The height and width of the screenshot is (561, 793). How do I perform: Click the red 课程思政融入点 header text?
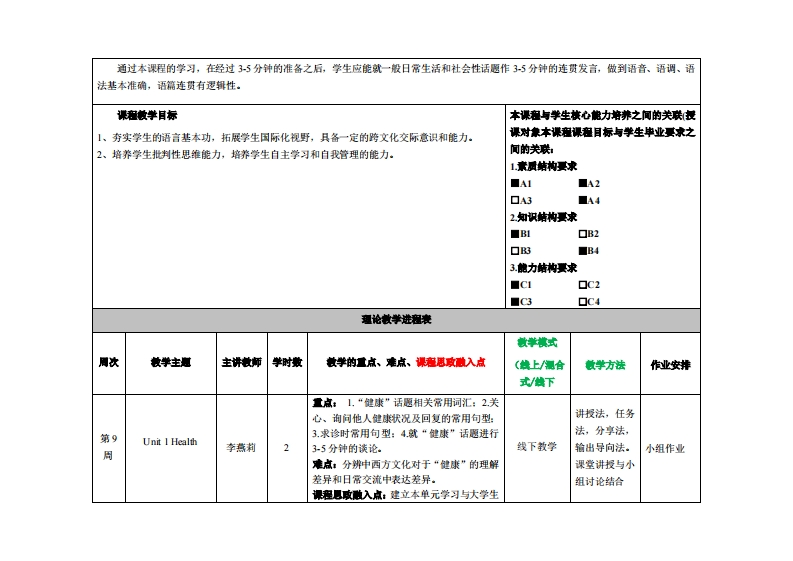(450, 363)
